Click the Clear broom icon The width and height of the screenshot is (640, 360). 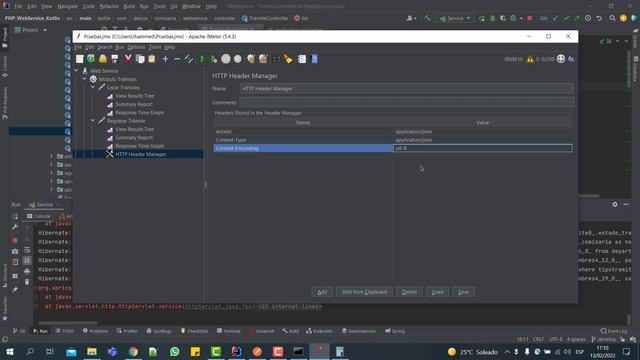251,59
